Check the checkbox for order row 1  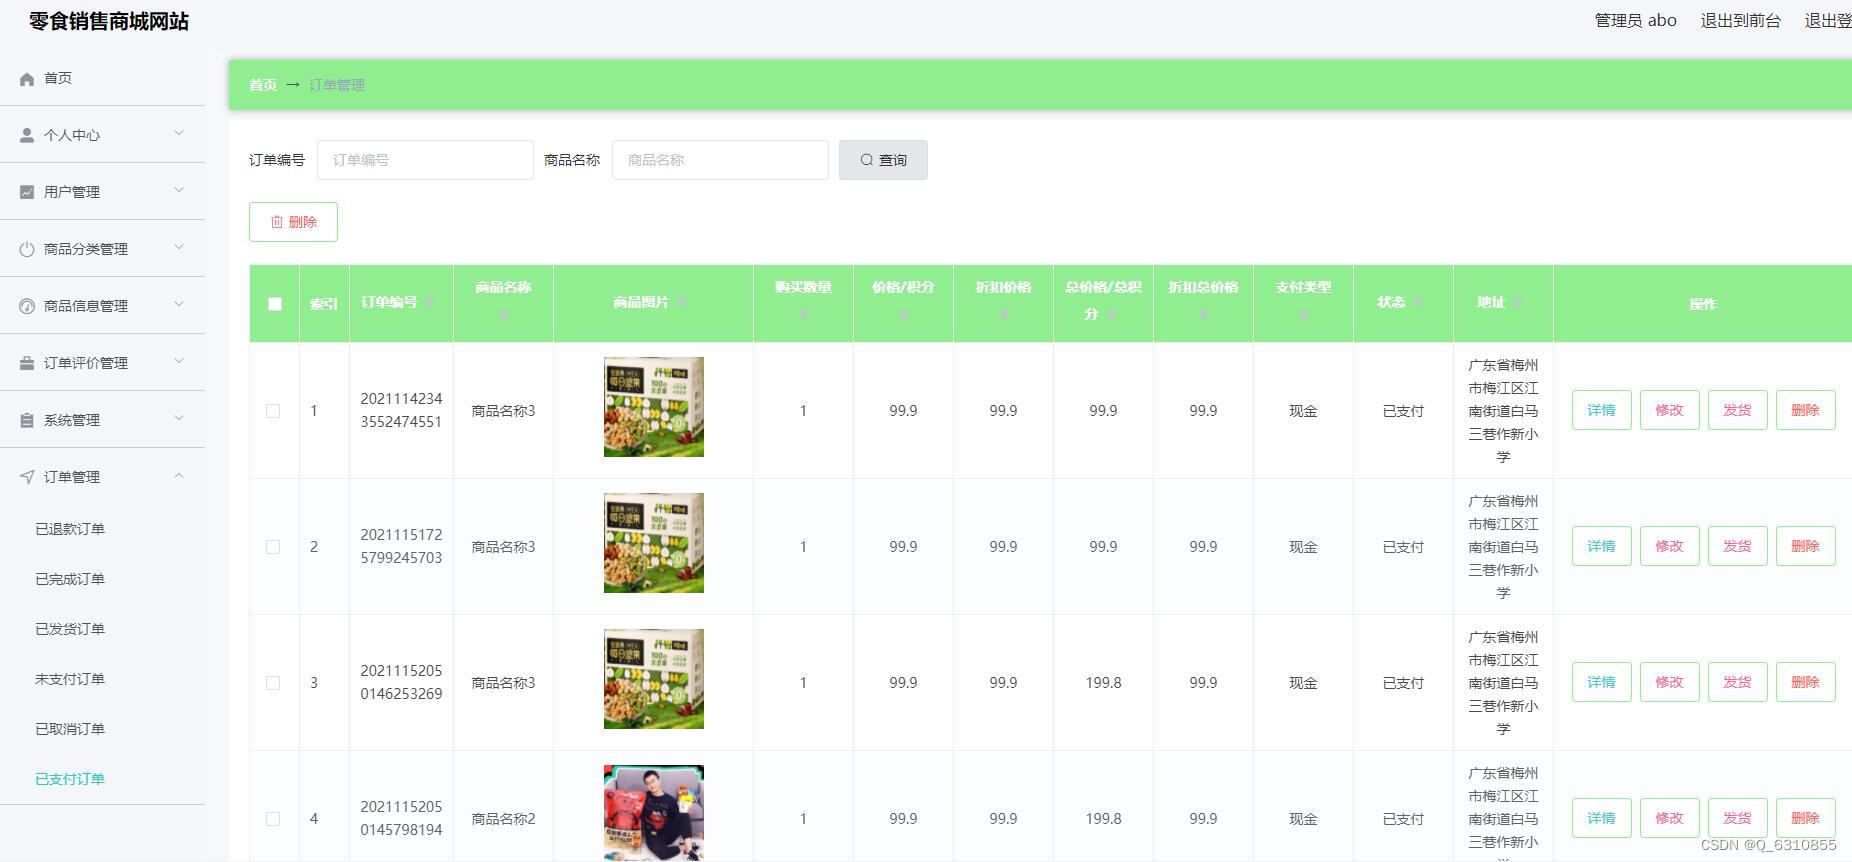(273, 411)
